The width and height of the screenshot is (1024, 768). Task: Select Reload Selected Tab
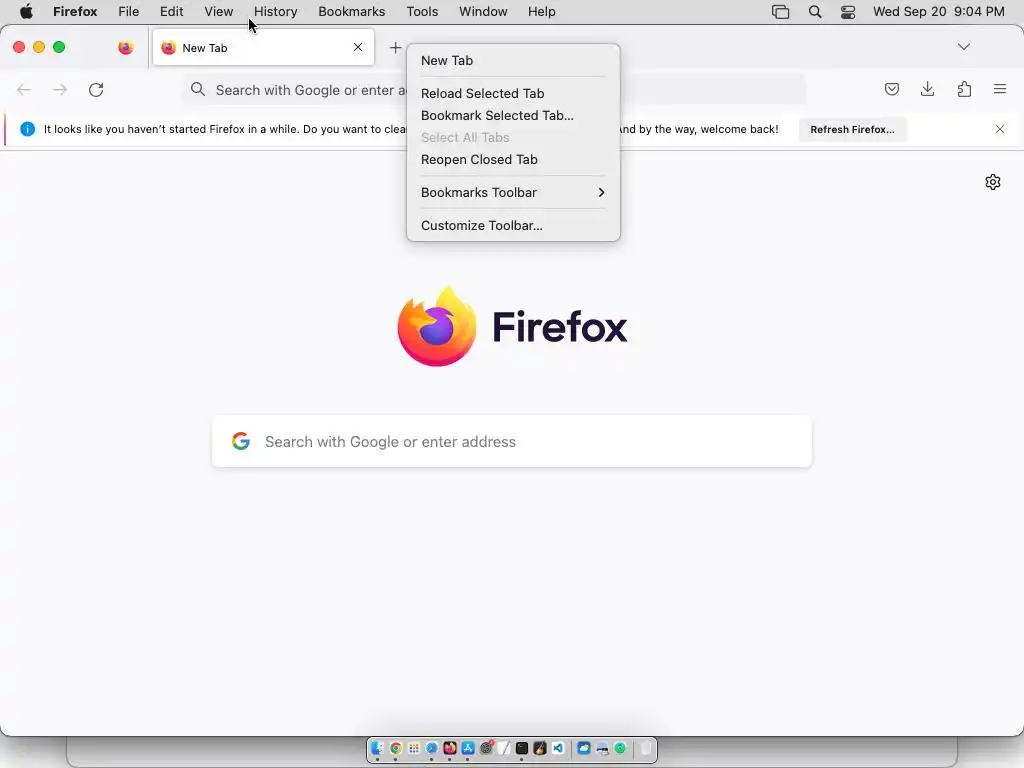pos(513,93)
